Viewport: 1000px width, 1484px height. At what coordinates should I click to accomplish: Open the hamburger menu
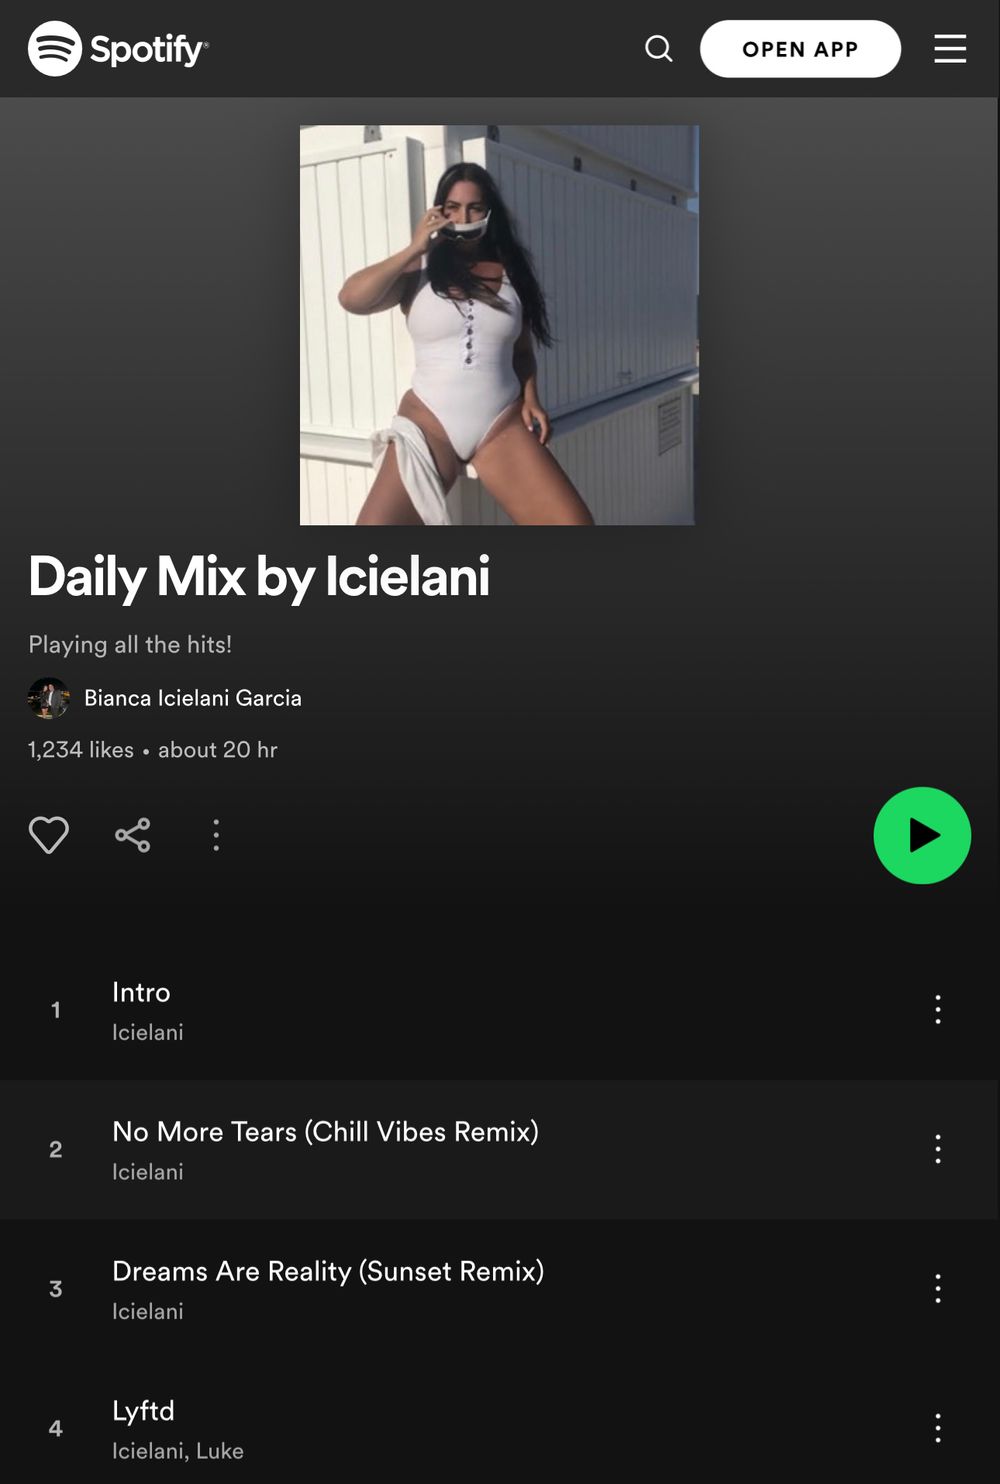tap(950, 48)
